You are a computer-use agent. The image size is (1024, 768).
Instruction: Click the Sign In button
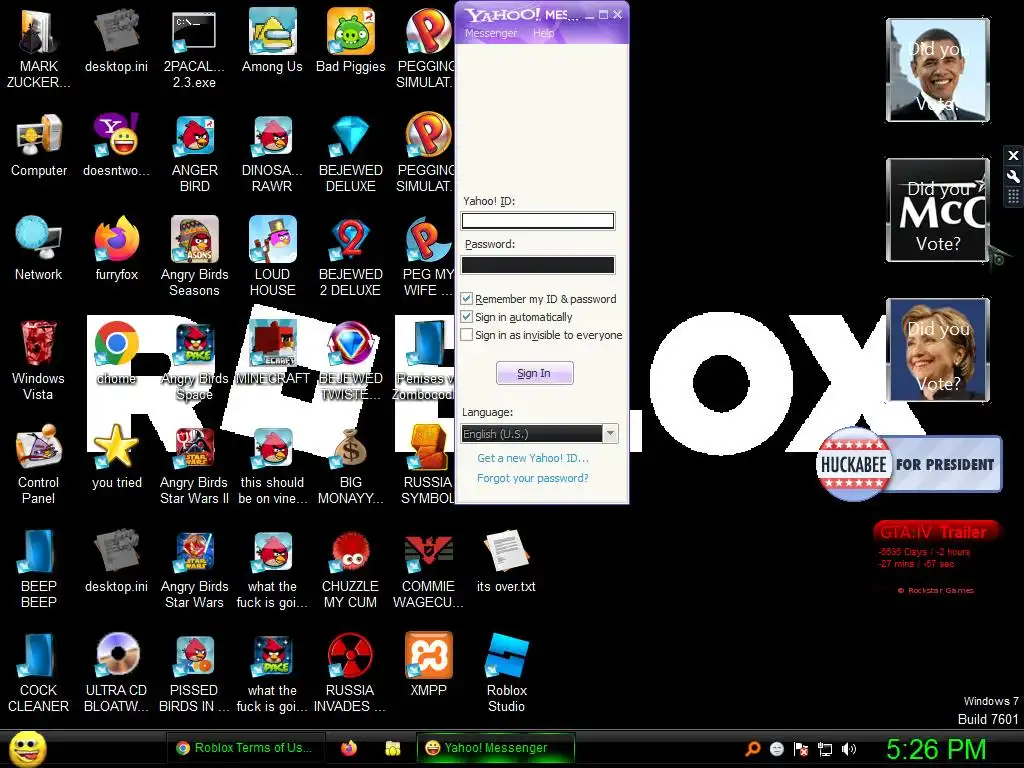click(534, 373)
